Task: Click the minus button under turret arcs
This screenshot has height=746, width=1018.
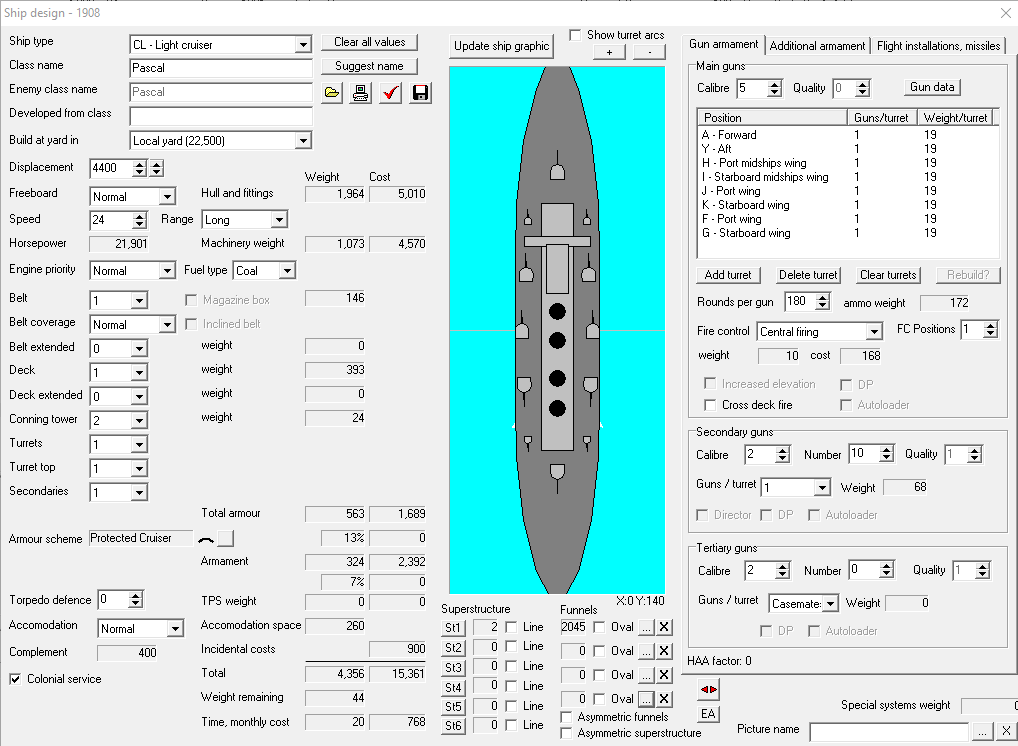Action: click(x=649, y=53)
